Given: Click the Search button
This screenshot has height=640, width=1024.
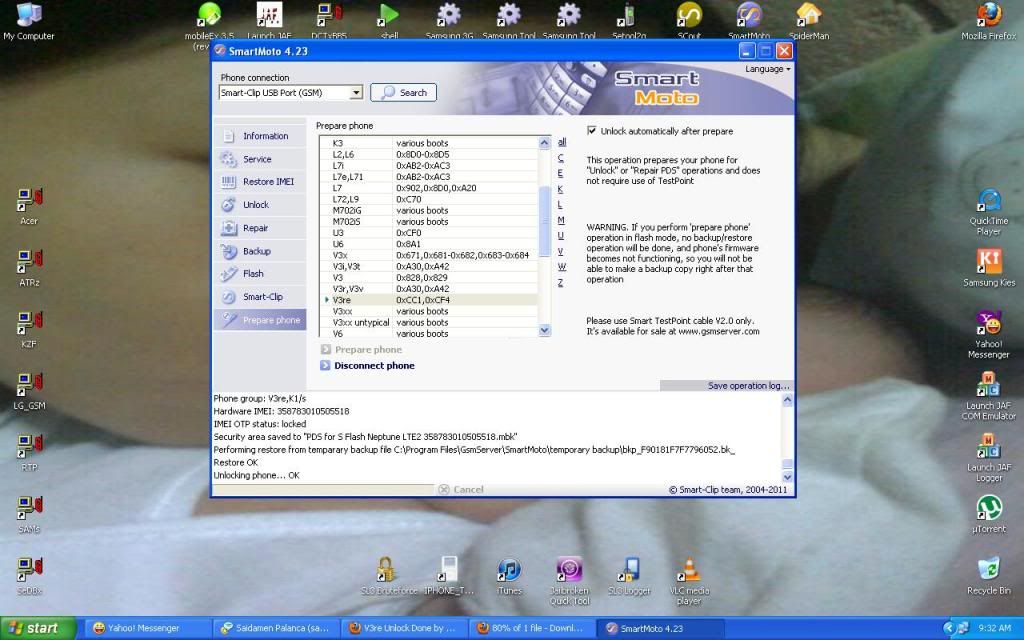Looking at the screenshot, I should click(x=403, y=93).
